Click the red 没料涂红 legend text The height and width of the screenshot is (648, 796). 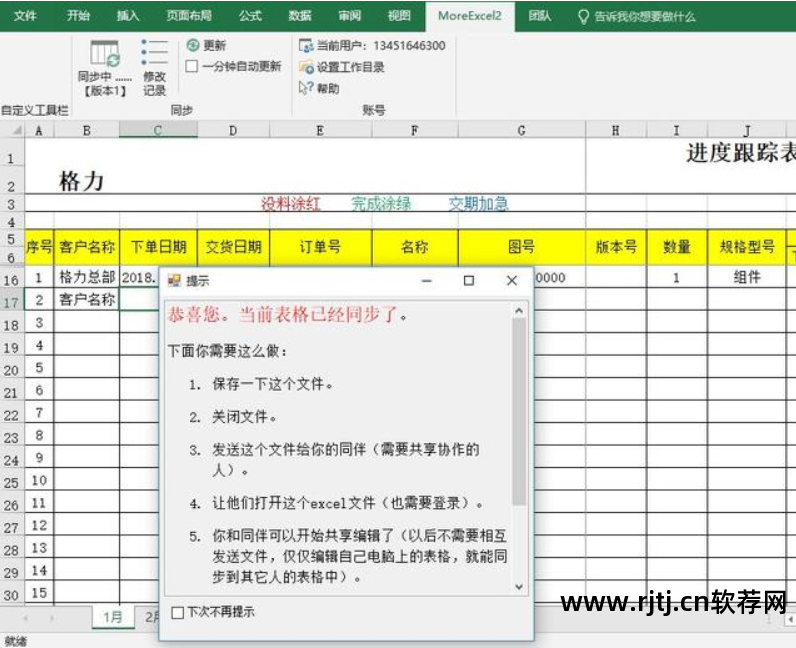tap(290, 204)
